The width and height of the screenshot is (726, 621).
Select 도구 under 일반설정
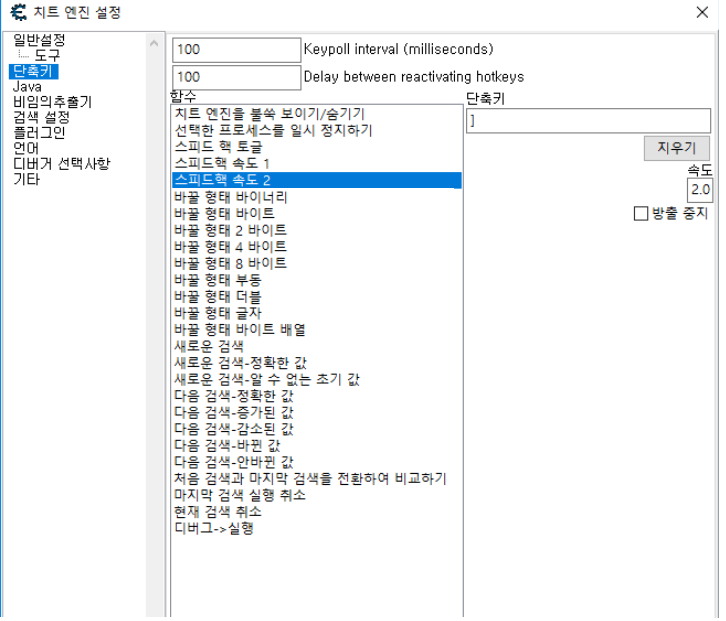pyautogui.click(x=48, y=56)
